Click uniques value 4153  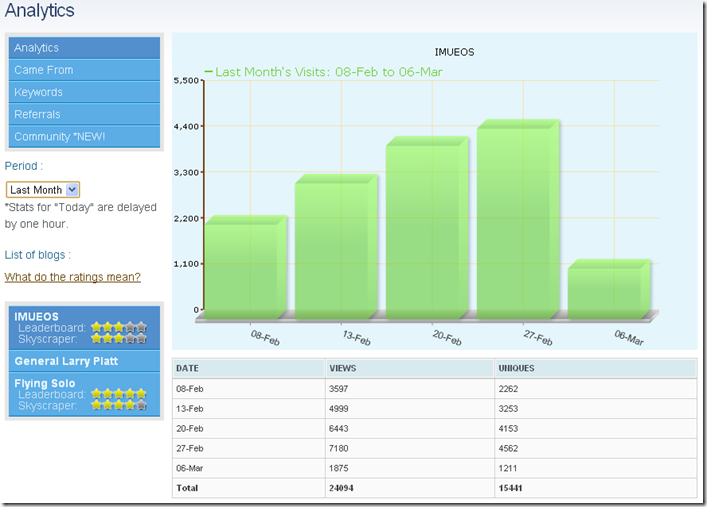tap(508, 429)
